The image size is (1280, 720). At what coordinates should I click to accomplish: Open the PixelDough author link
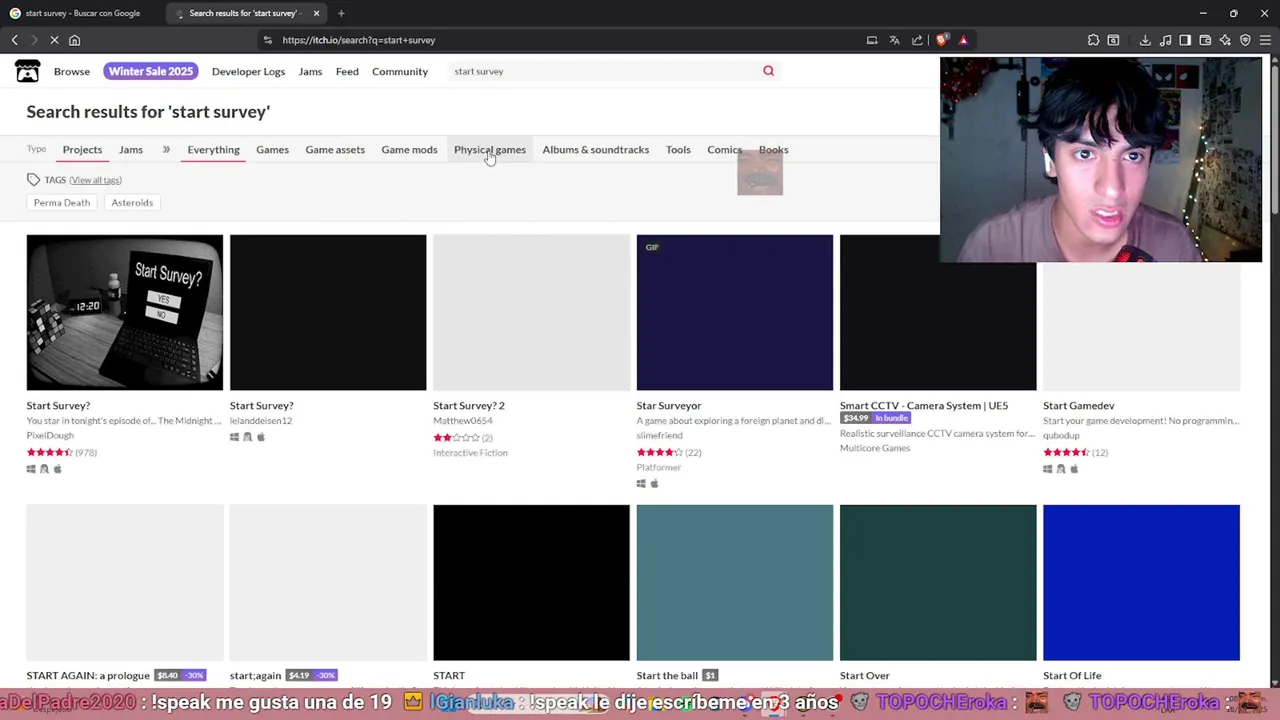coord(50,435)
